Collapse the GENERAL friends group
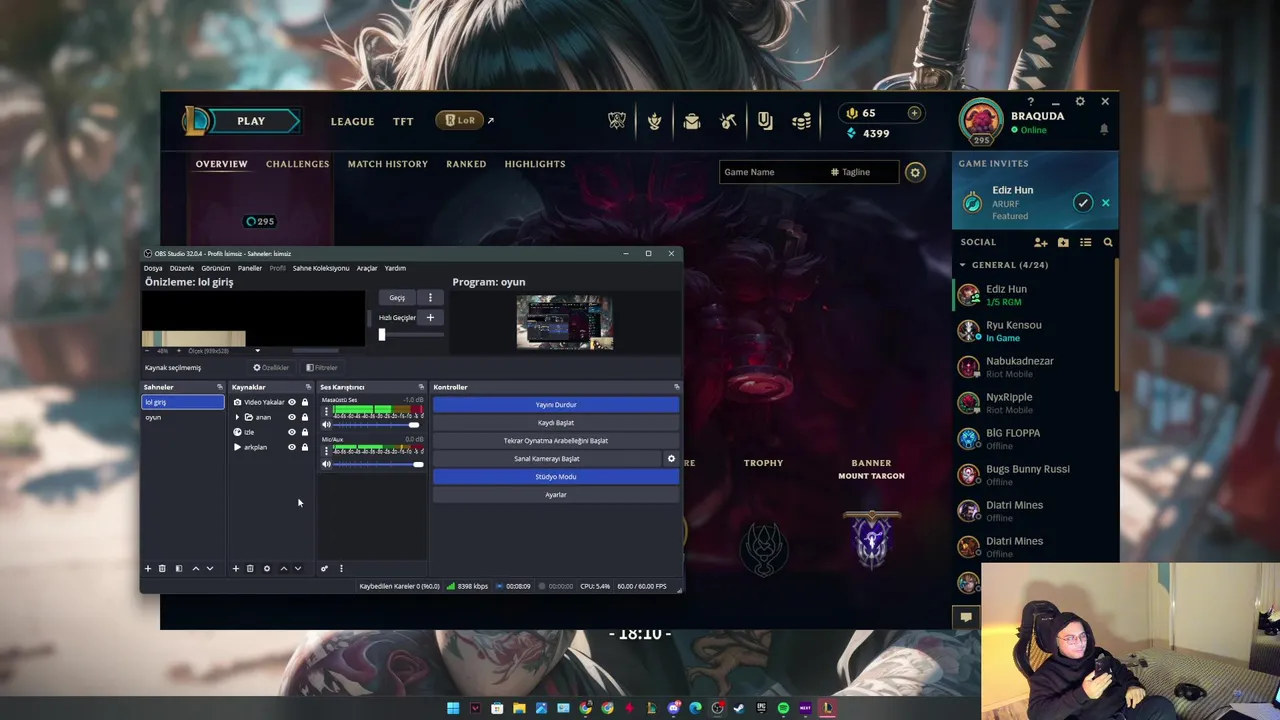This screenshot has height=720, width=1280. click(x=963, y=265)
